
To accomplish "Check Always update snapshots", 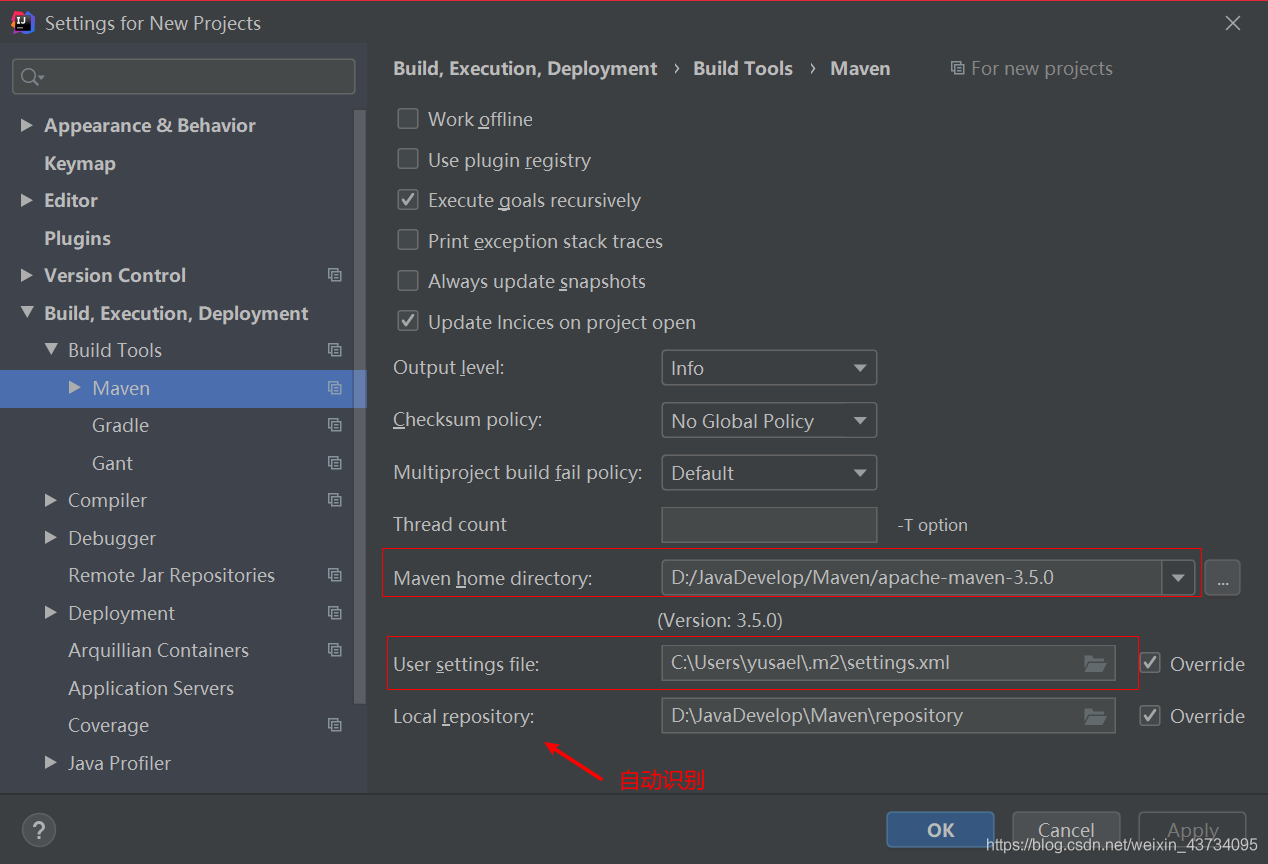I will pyautogui.click(x=408, y=281).
